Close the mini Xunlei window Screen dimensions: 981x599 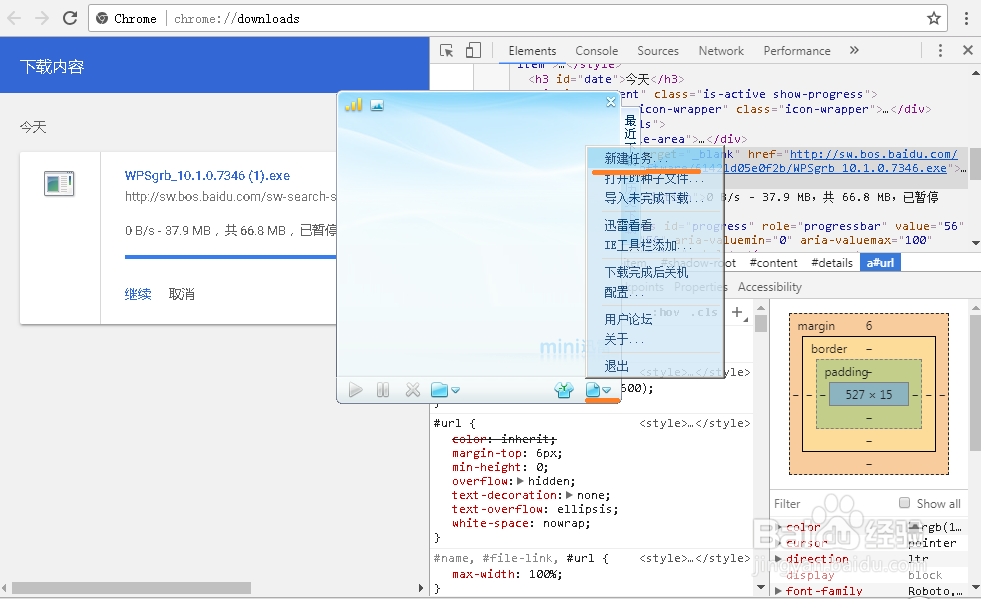[x=611, y=102]
